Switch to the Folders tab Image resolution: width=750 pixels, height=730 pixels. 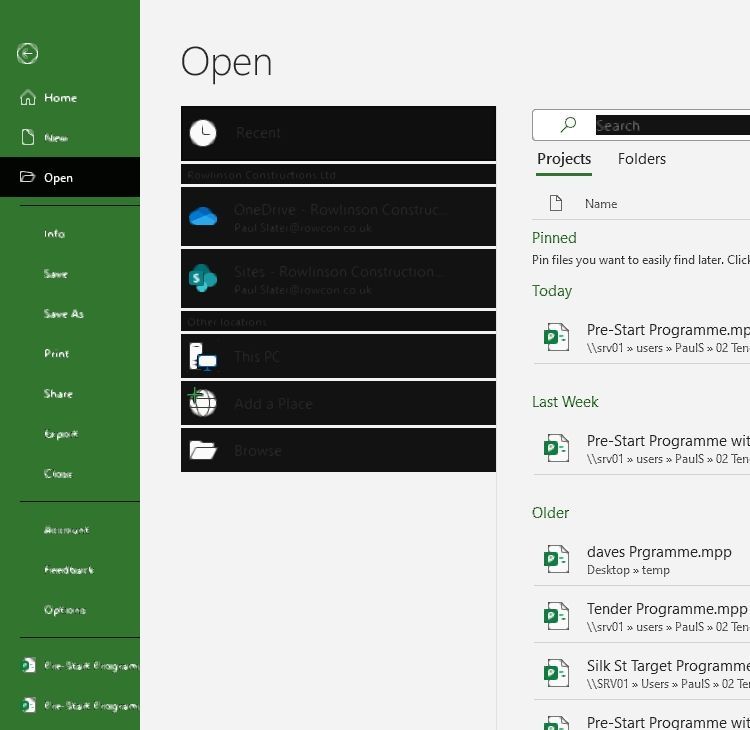641,159
